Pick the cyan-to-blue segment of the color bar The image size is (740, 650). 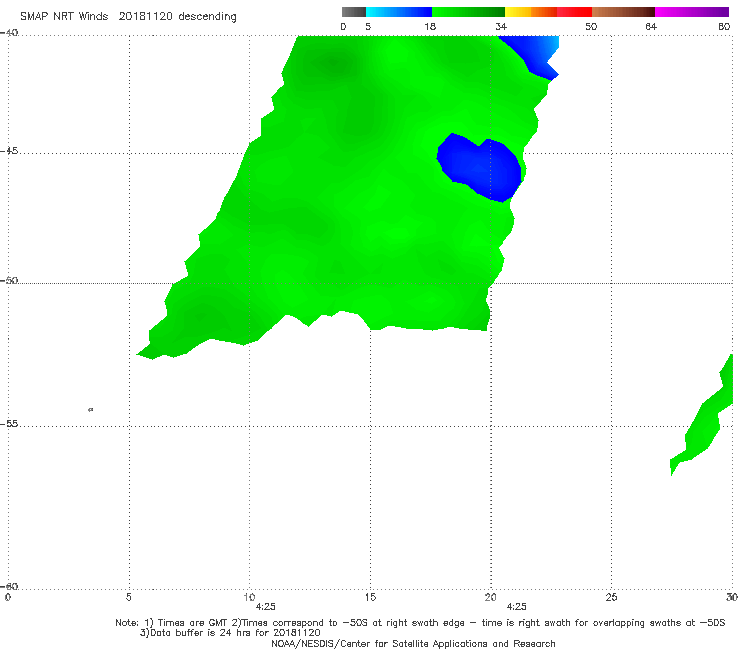pos(399,12)
